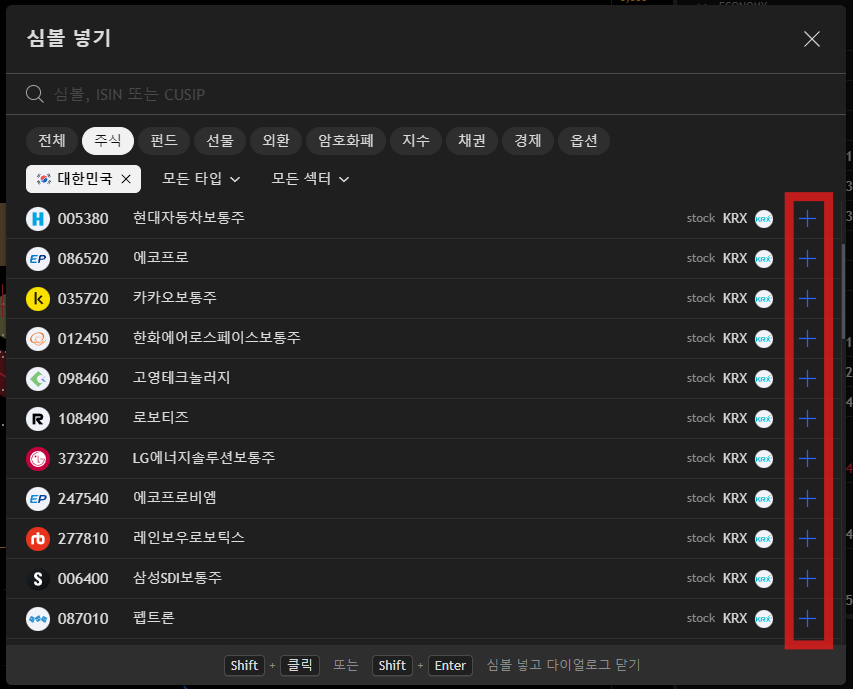Viewport: 853px width, 689px height.
Task: Add 035720 카카오보통주 with its plus icon
Action: (807, 299)
